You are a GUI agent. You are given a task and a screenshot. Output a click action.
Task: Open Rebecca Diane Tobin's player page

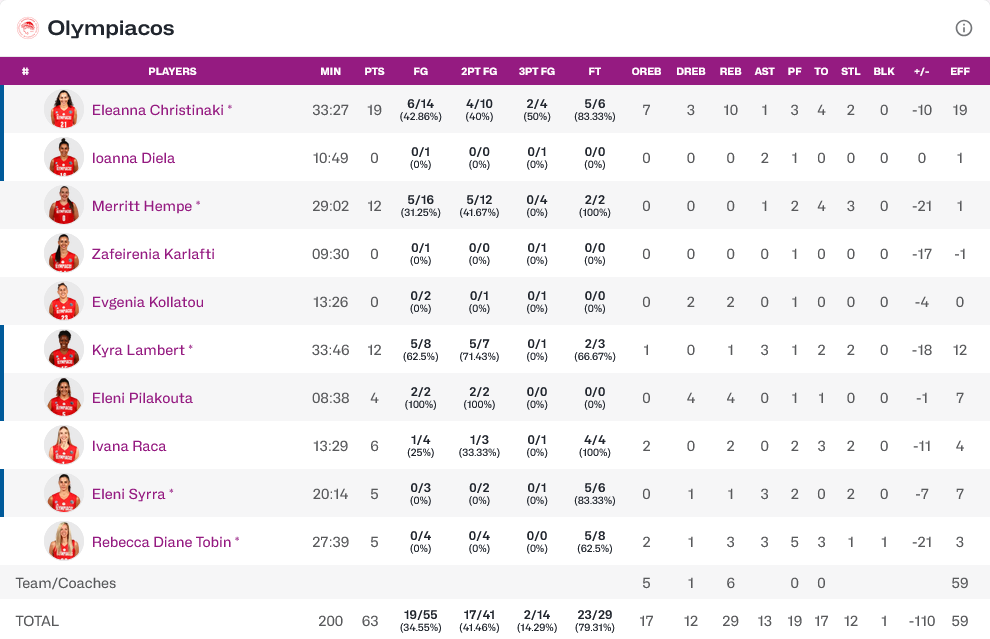[161, 542]
